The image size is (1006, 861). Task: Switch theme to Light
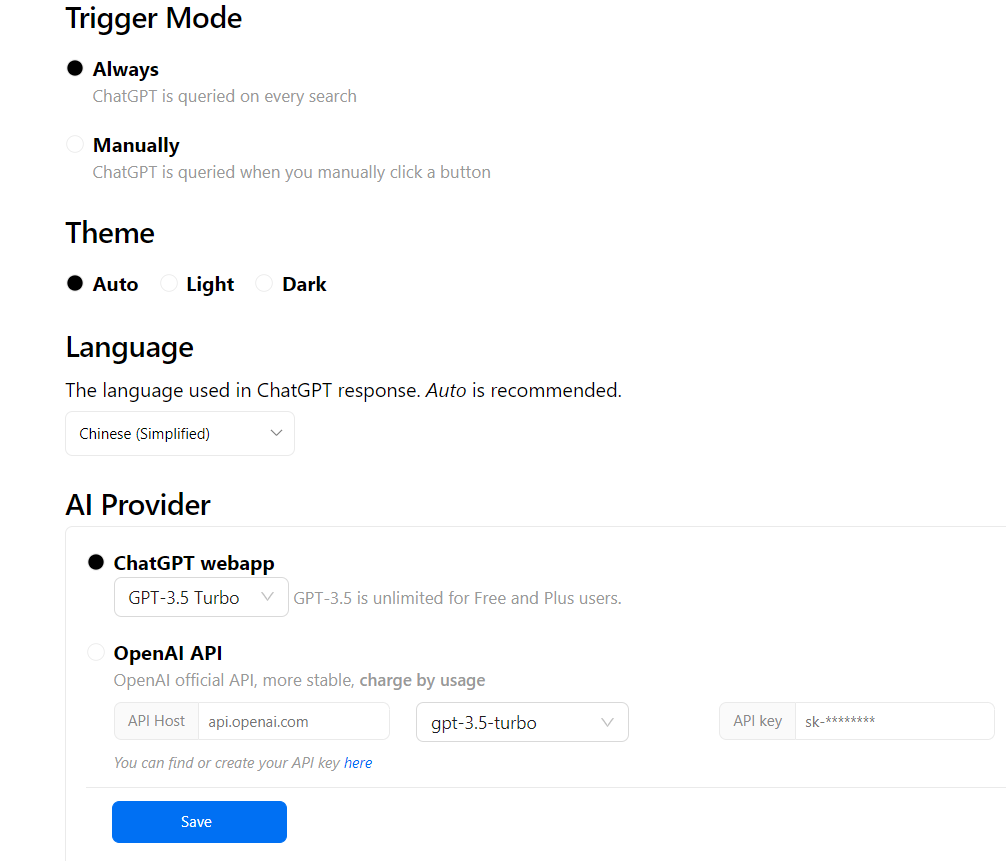click(169, 283)
